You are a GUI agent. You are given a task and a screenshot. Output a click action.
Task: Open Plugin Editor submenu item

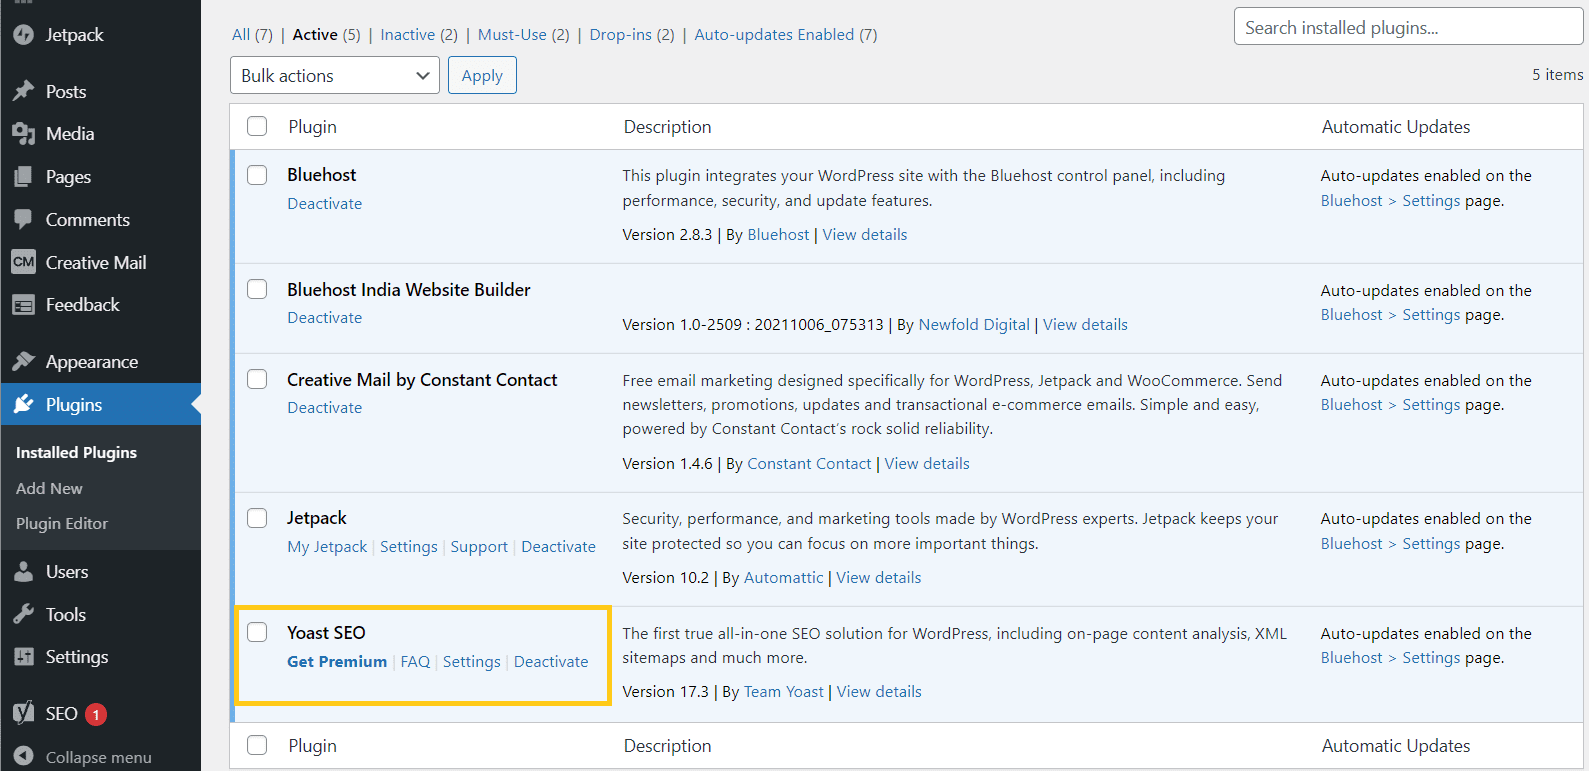tap(62, 523)
